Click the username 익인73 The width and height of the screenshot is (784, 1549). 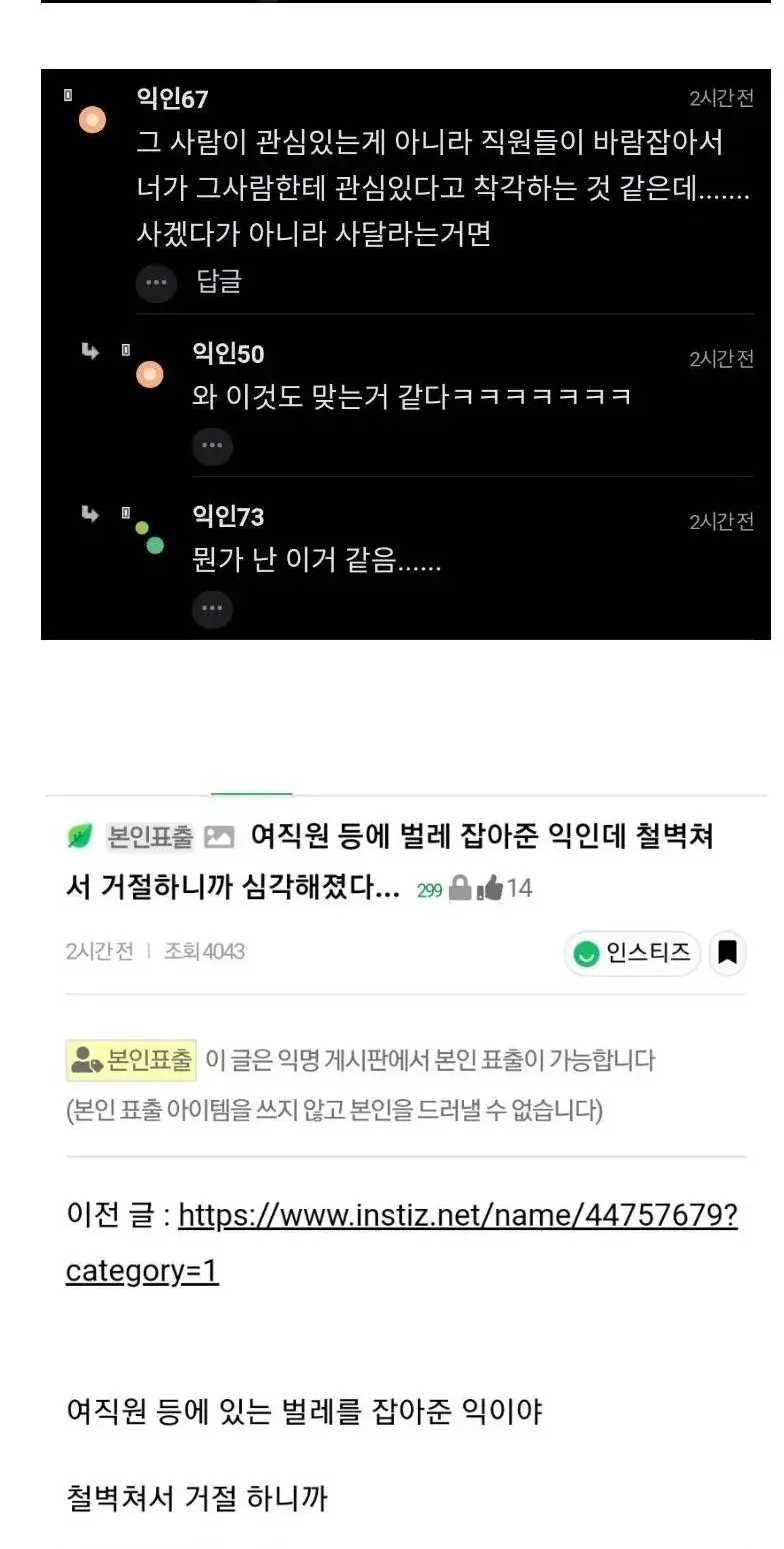click(228, 516)
